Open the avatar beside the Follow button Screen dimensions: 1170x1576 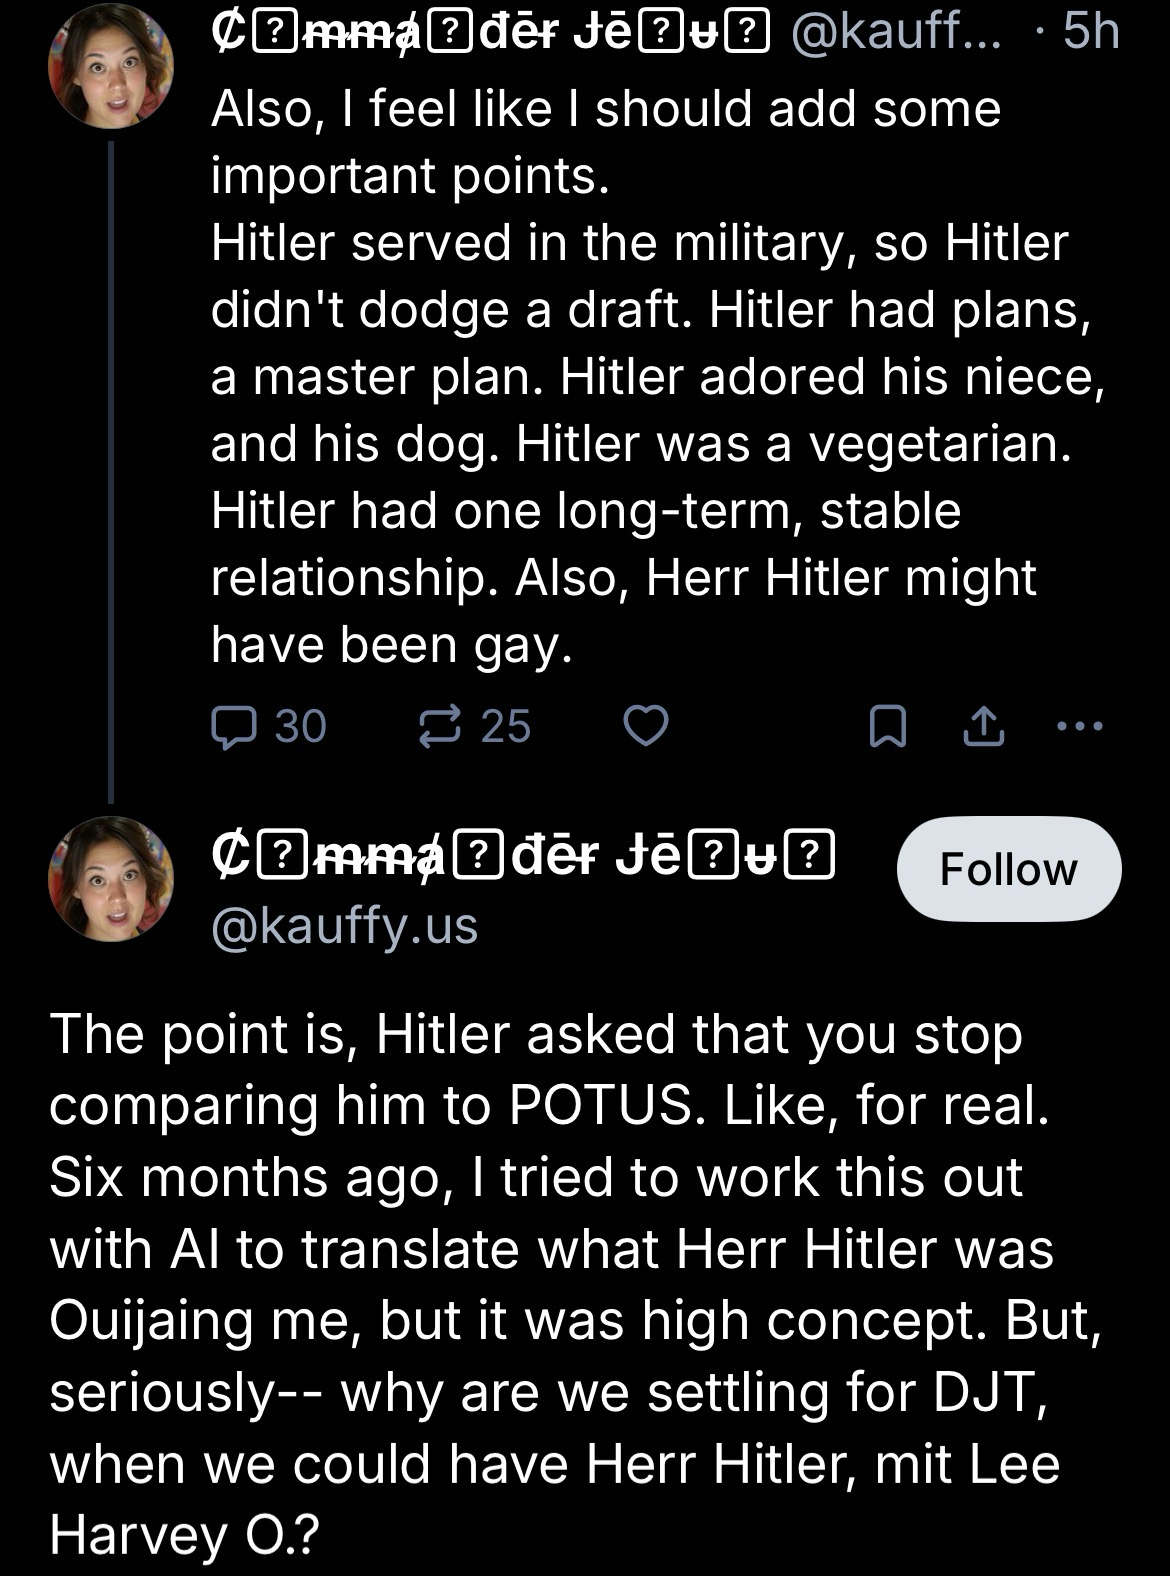pos(111,879)
